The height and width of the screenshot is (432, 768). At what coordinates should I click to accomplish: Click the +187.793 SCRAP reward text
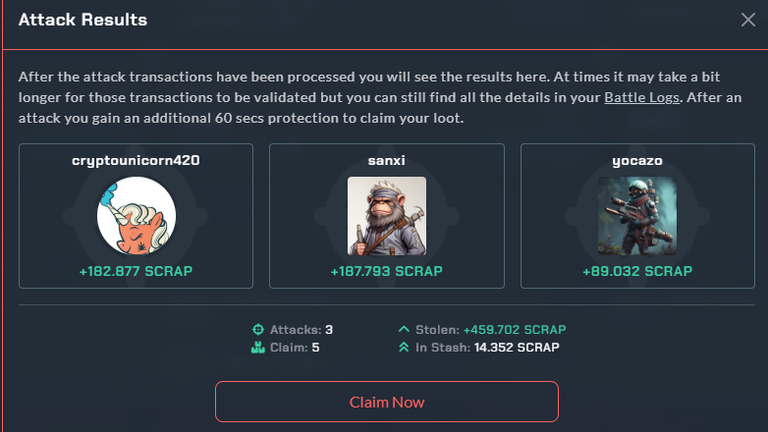pyautogui.click(x=387, y=271)
